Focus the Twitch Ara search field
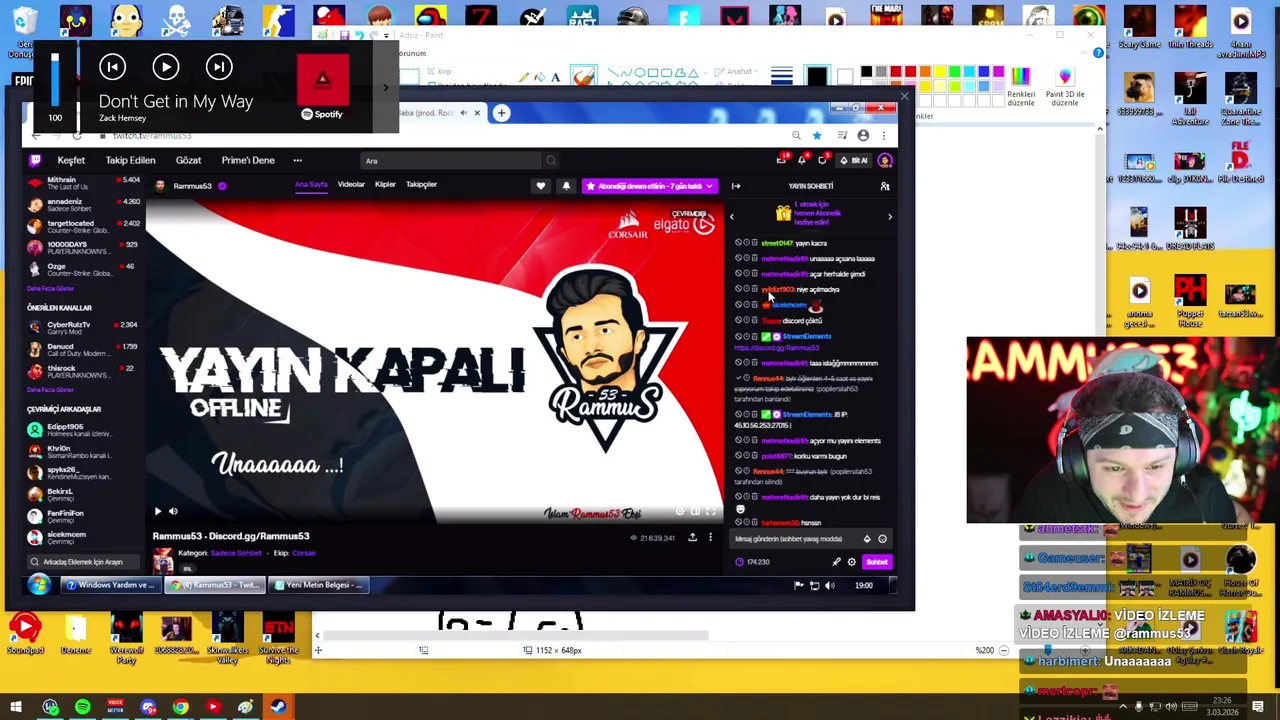This screenshot has height=720, width=1280. pyautogui.click(x=452, y=160)
